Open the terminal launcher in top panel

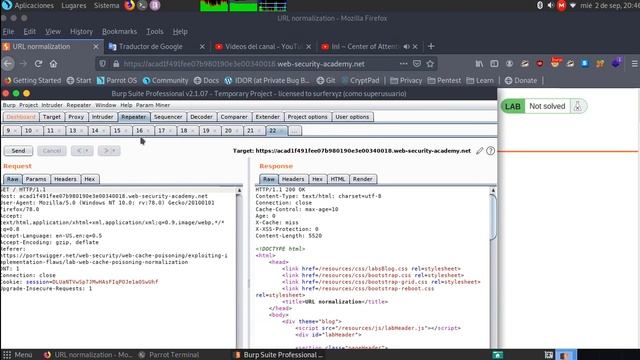(142, 5)
